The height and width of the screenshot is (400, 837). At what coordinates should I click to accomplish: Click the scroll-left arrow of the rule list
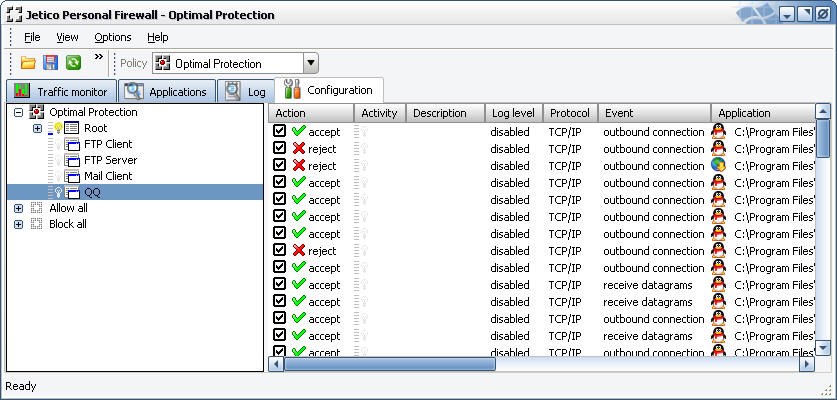tap(276, 364)
